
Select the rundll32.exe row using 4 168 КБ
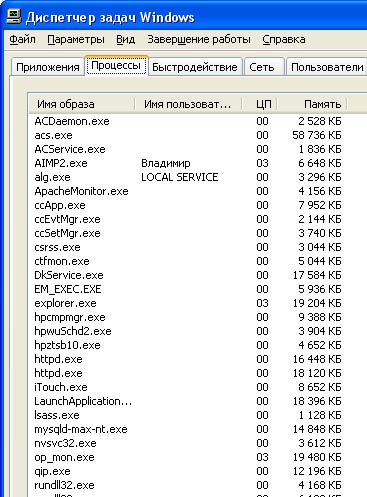(188, 485)
